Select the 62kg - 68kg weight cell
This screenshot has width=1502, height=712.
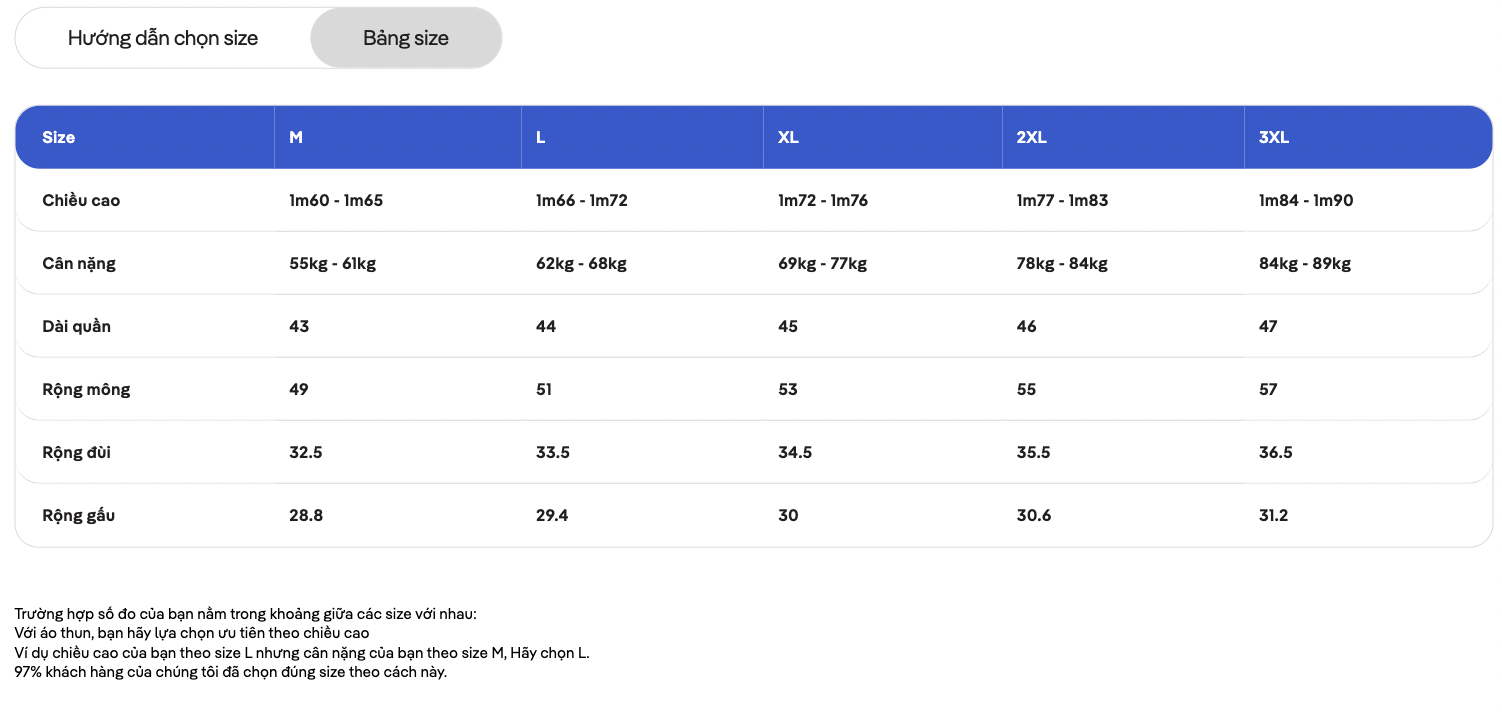pos(581,263)
